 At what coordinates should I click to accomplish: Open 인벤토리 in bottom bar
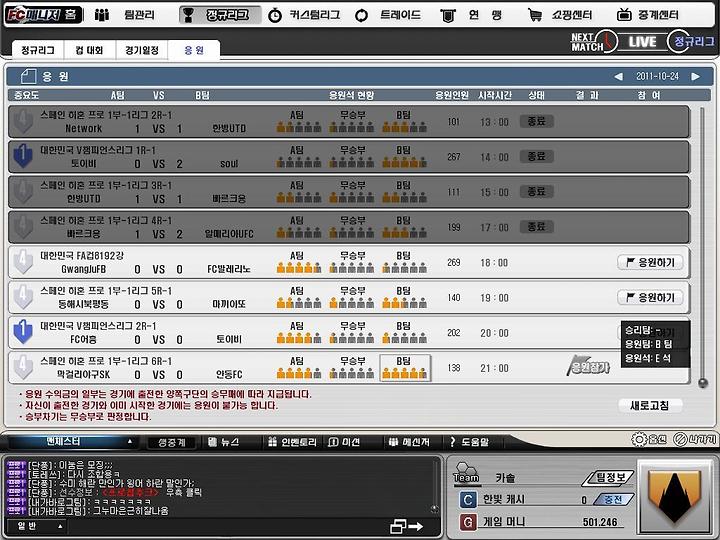pyautogui.click(x=292, y=442)
